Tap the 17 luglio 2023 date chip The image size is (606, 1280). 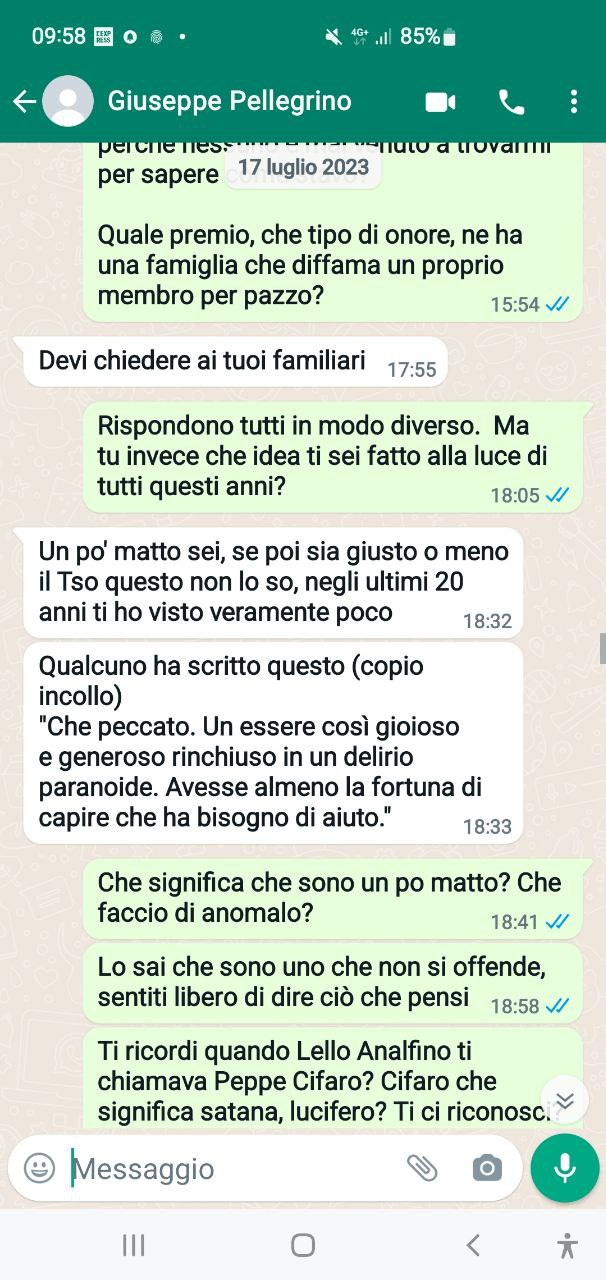[x=304, y=167]
